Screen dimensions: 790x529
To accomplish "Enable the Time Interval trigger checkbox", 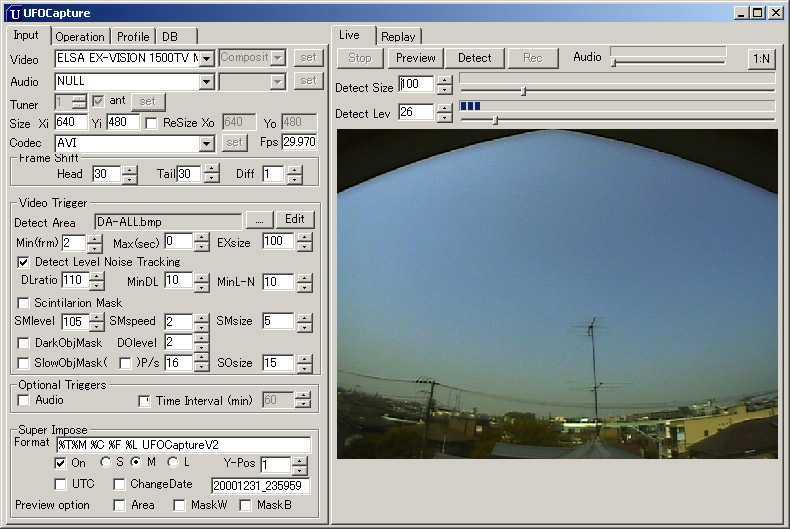I will click(x=144, y=401).
